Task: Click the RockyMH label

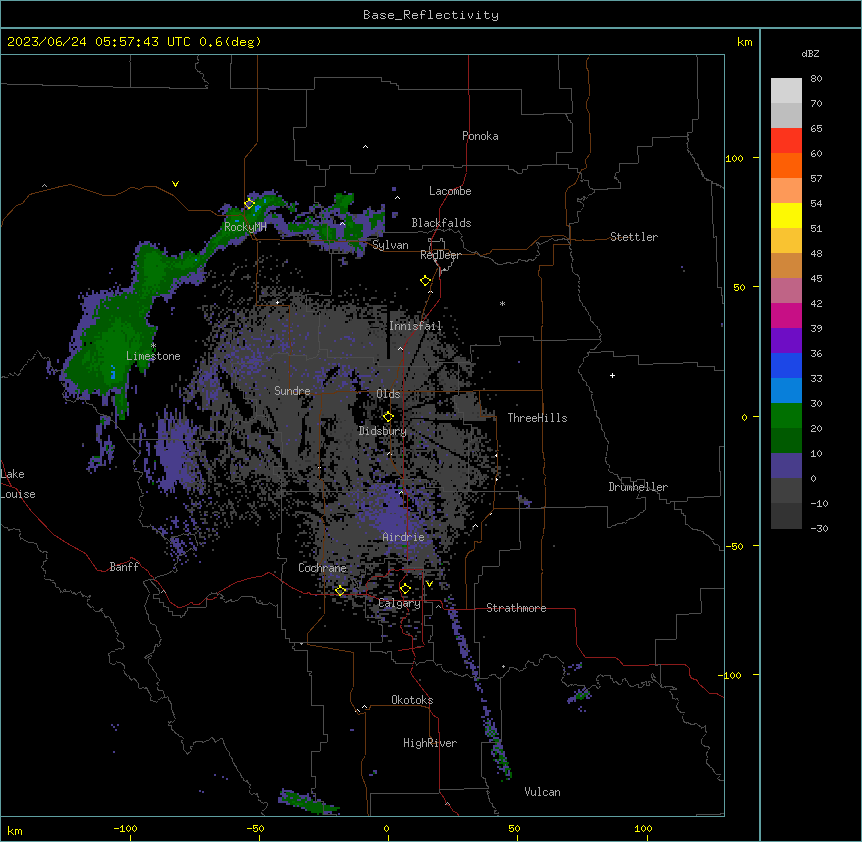Action: tap(245, 227)
